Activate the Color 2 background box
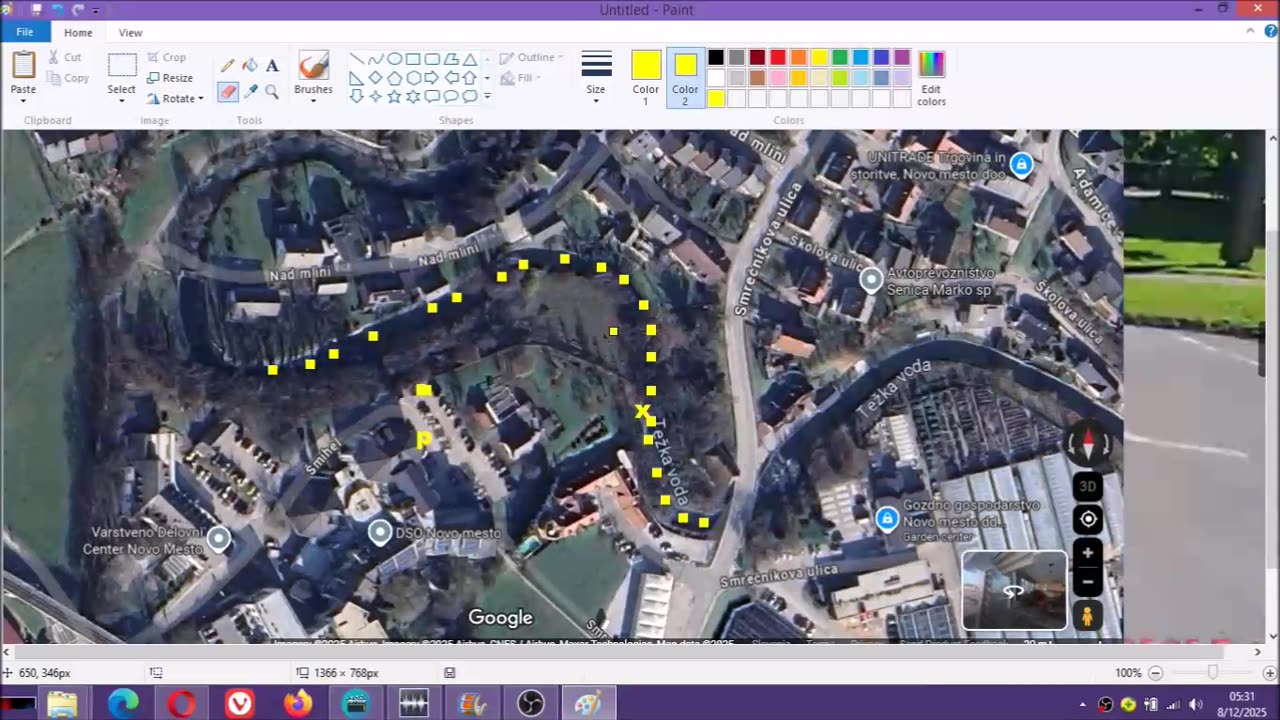Viewport: 1280px width, 720px height. click(685, 78)
